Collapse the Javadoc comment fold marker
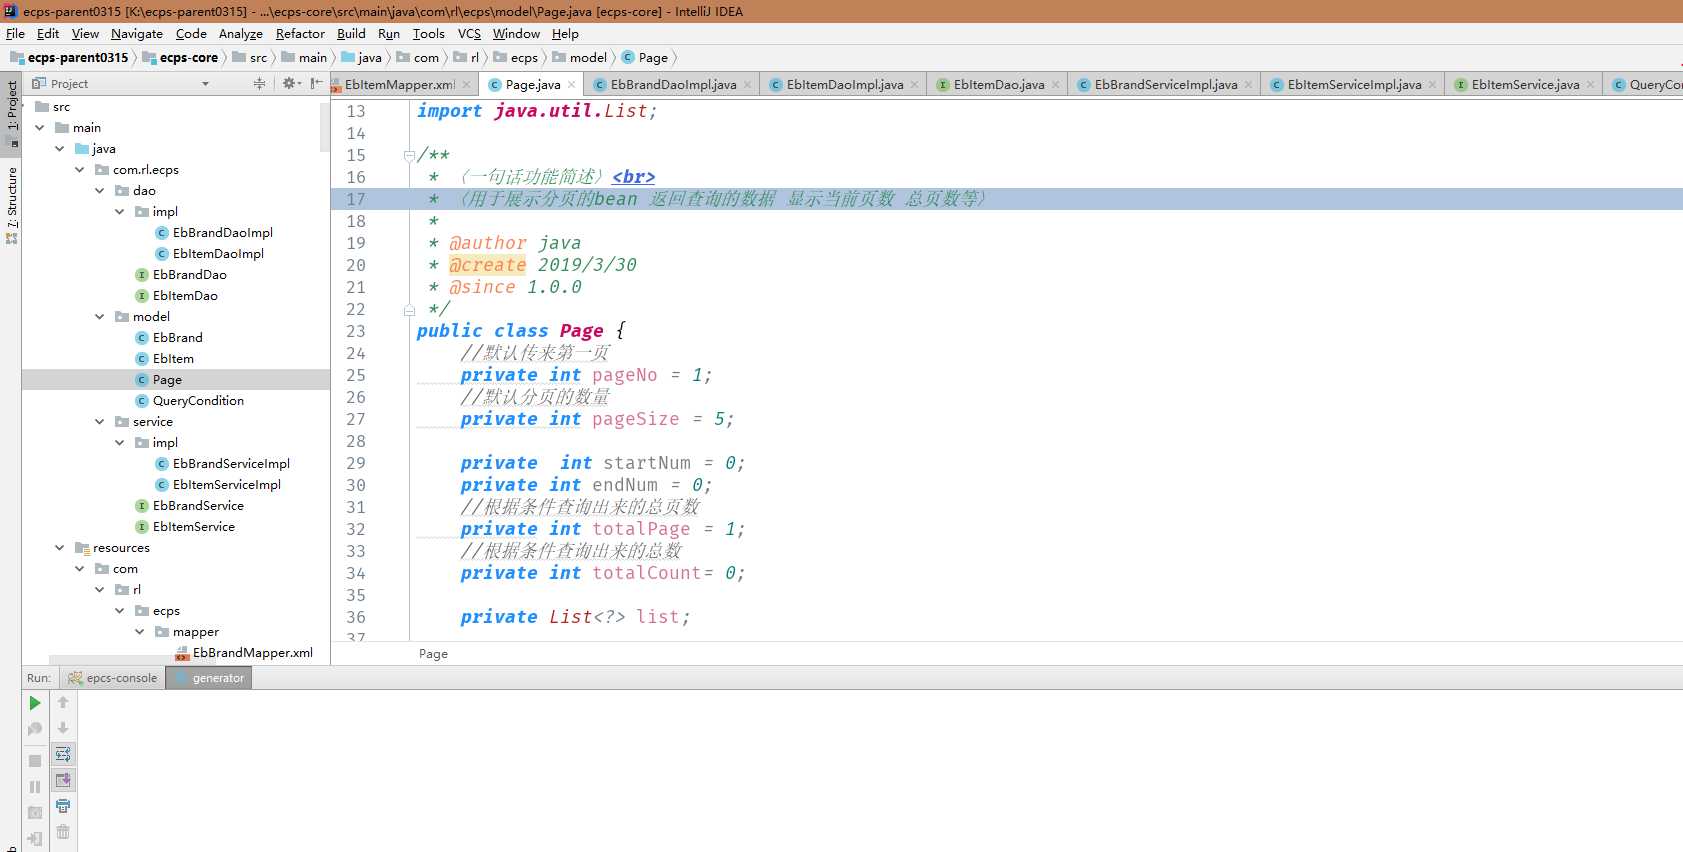 pos(409,156)
